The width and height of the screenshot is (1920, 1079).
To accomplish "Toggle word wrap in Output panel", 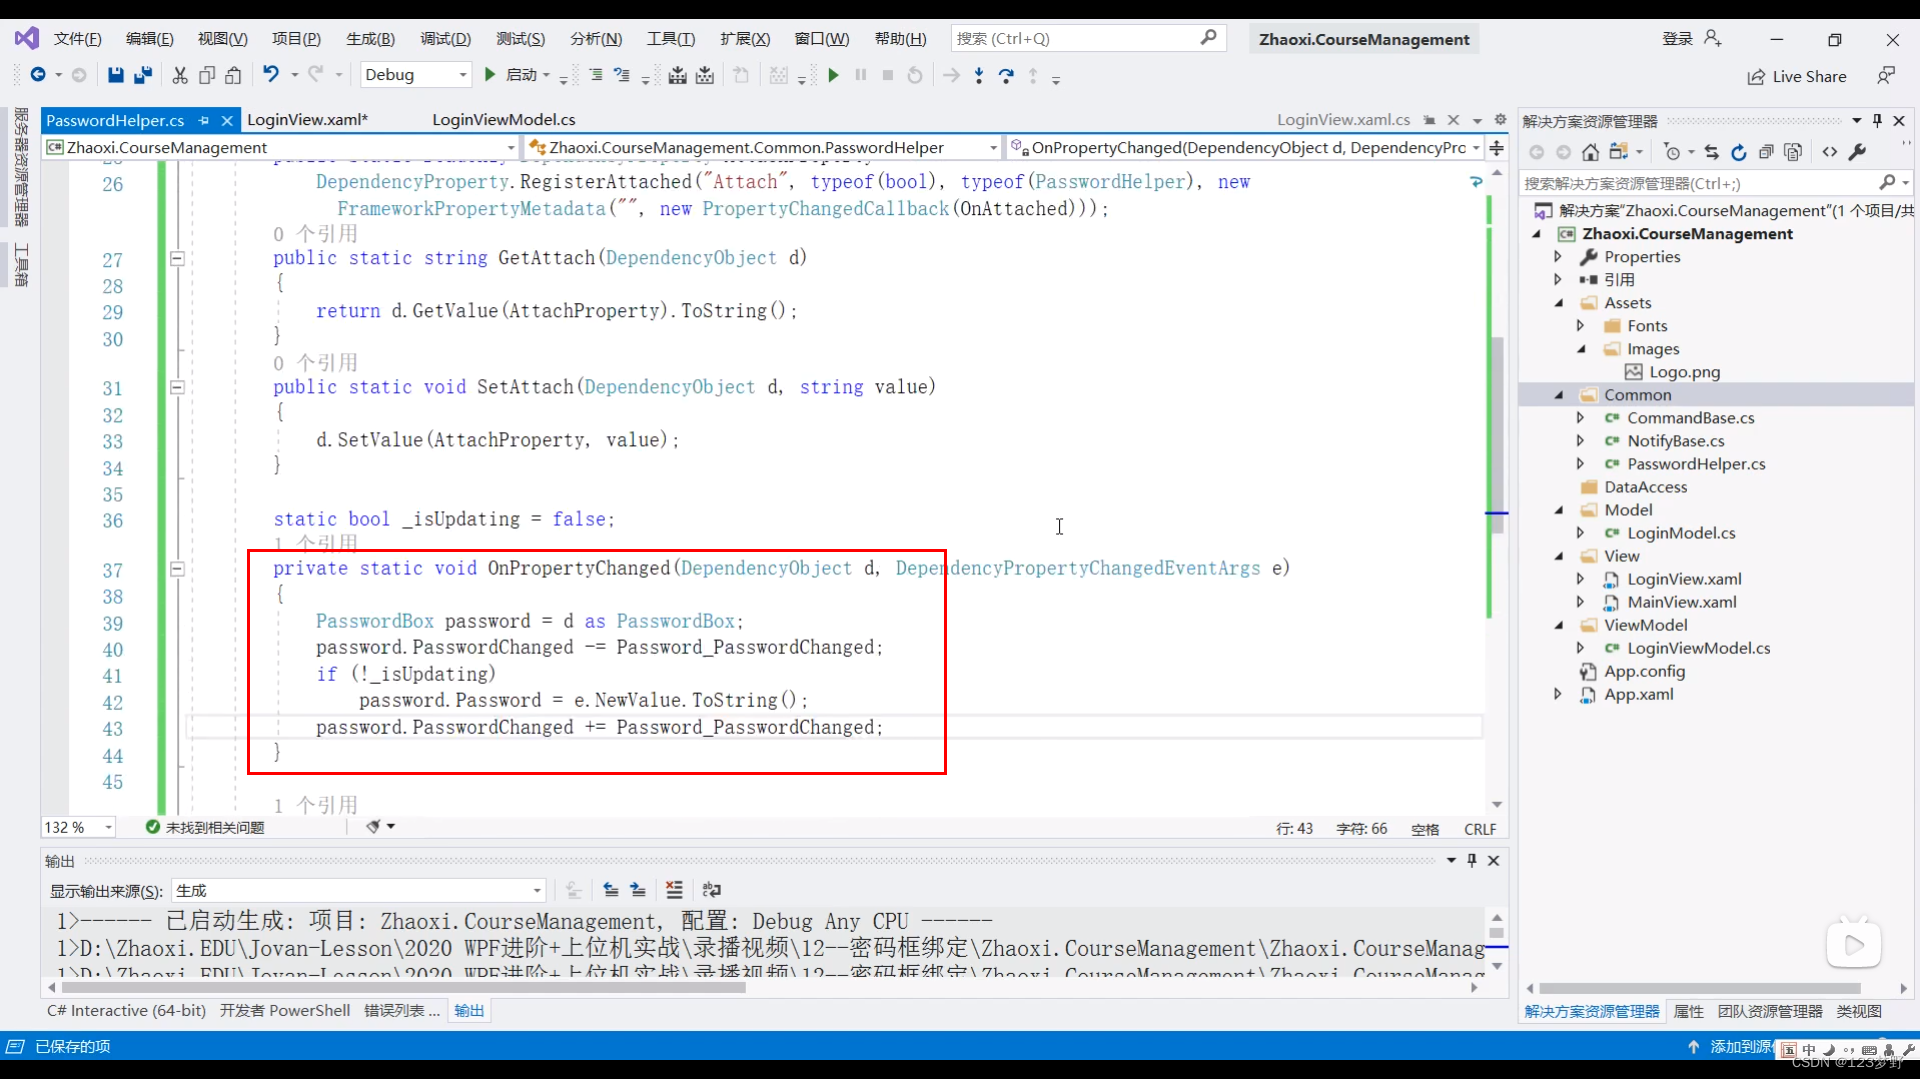I will [x=711, y=890].
